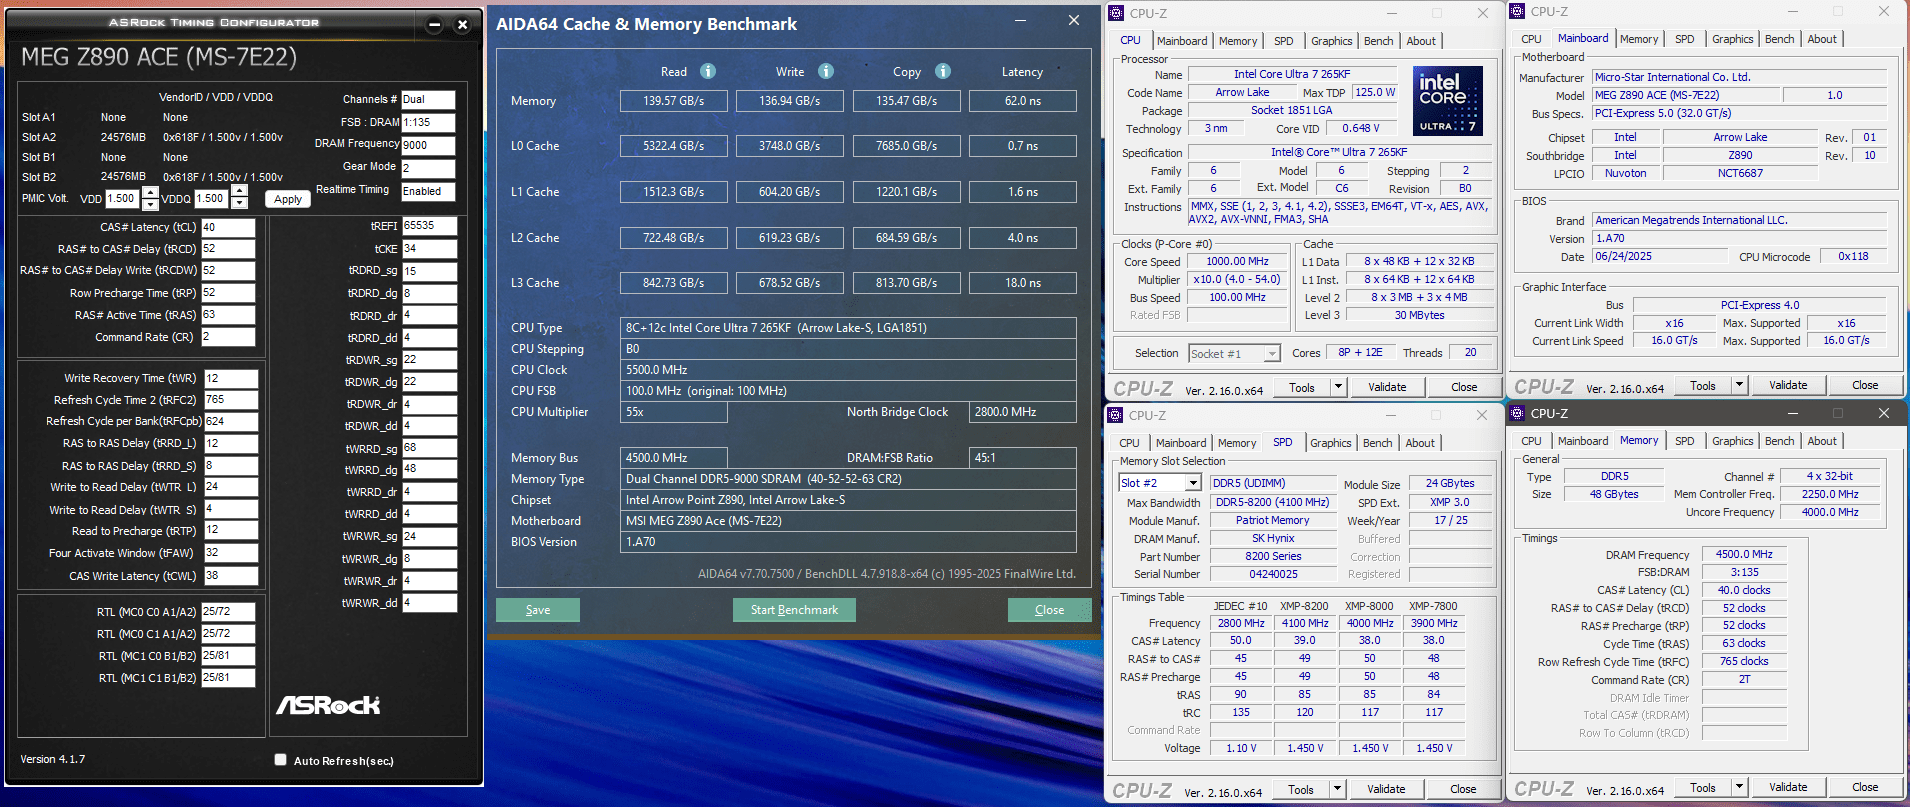This screenshot has width=1910, height=807.
Task: Click the Command Rate (CR) field
Action: 228,337
